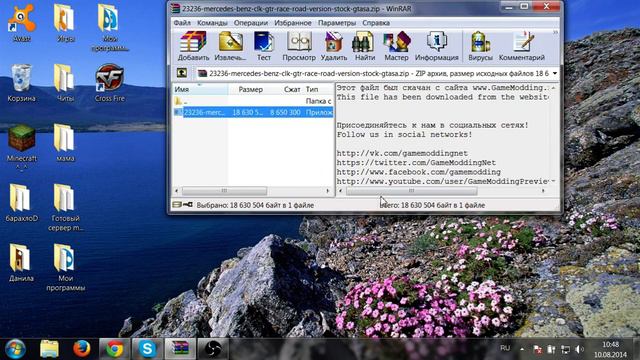Viewport: 640px width, 360px height.
Task: Scan archive with Вирусы tool
Action: [480, 47]
